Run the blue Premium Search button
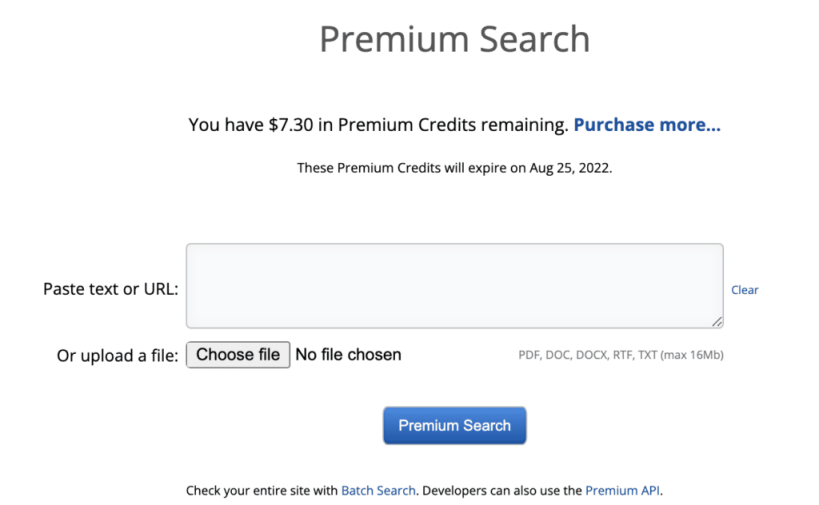Image resolution: width=819 pixels, height=505 pixels. tap(454, 425)
